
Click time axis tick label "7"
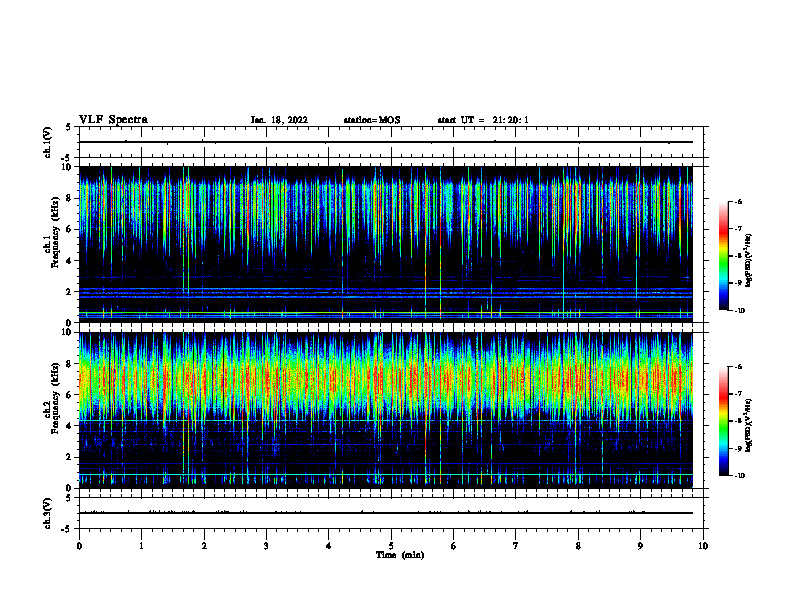coord(516,546)
